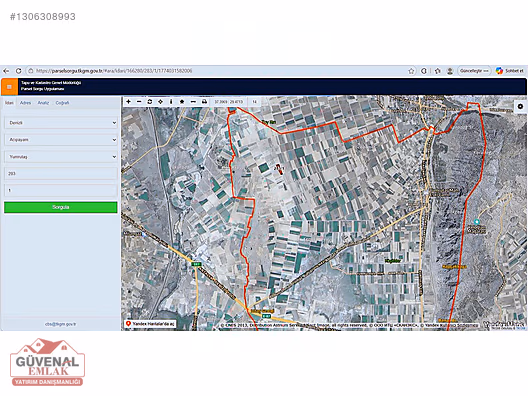Zoom out with the map minus icon

tap(139, 101)
